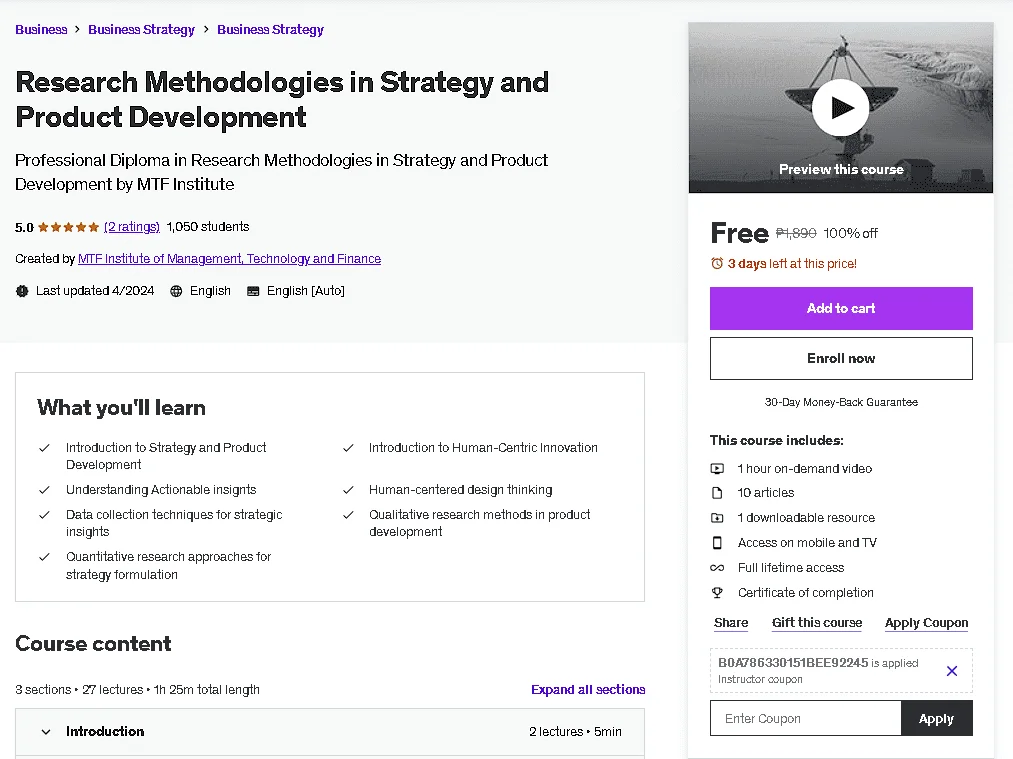
Task: Open the first Business Strategy breadcrumb
Action: (141, 30)
